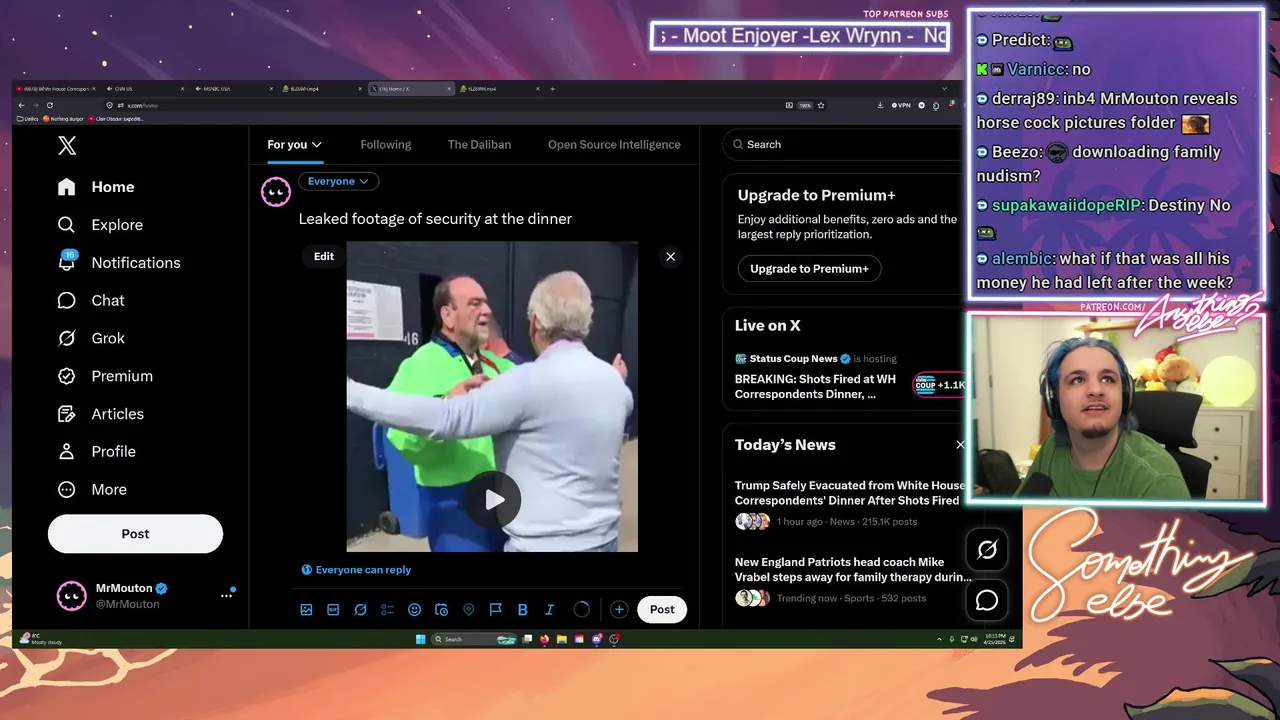
Task: Toggle bold formatting in composer
Action: click(x=522, y=610)
